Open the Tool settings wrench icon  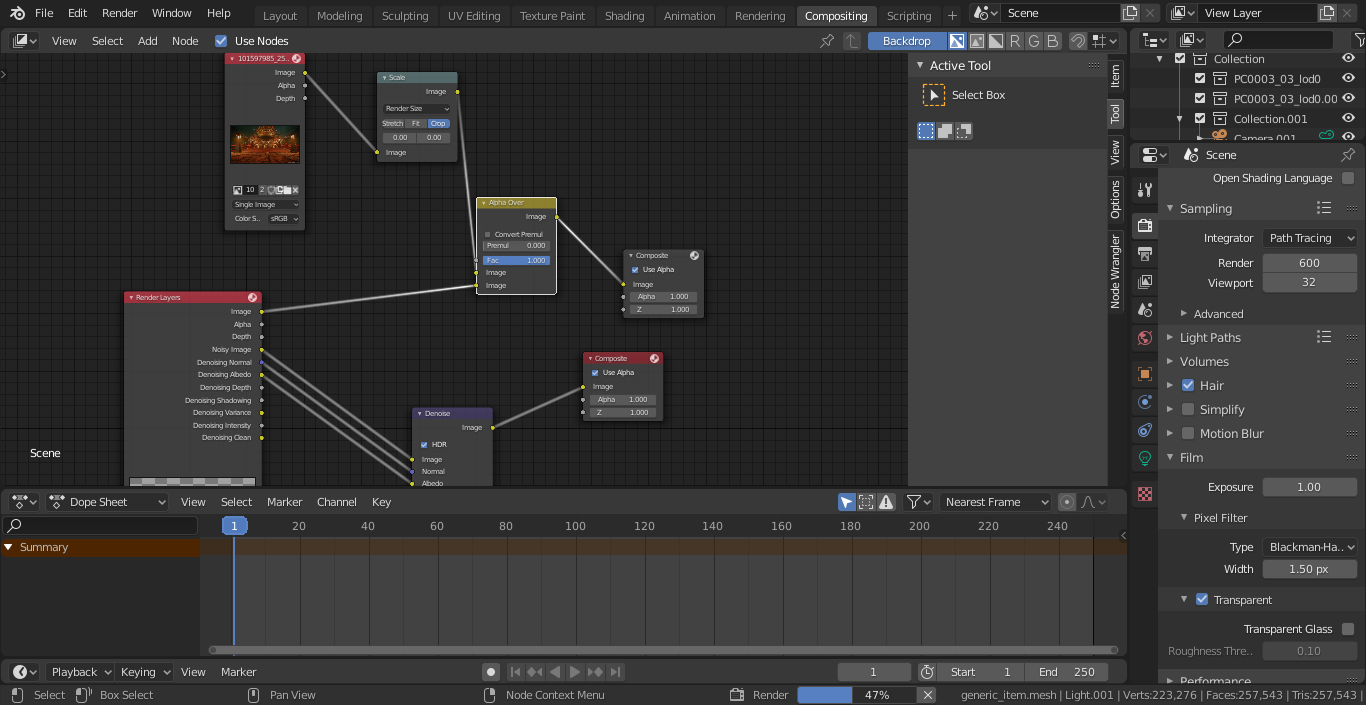pos(1145,189)
